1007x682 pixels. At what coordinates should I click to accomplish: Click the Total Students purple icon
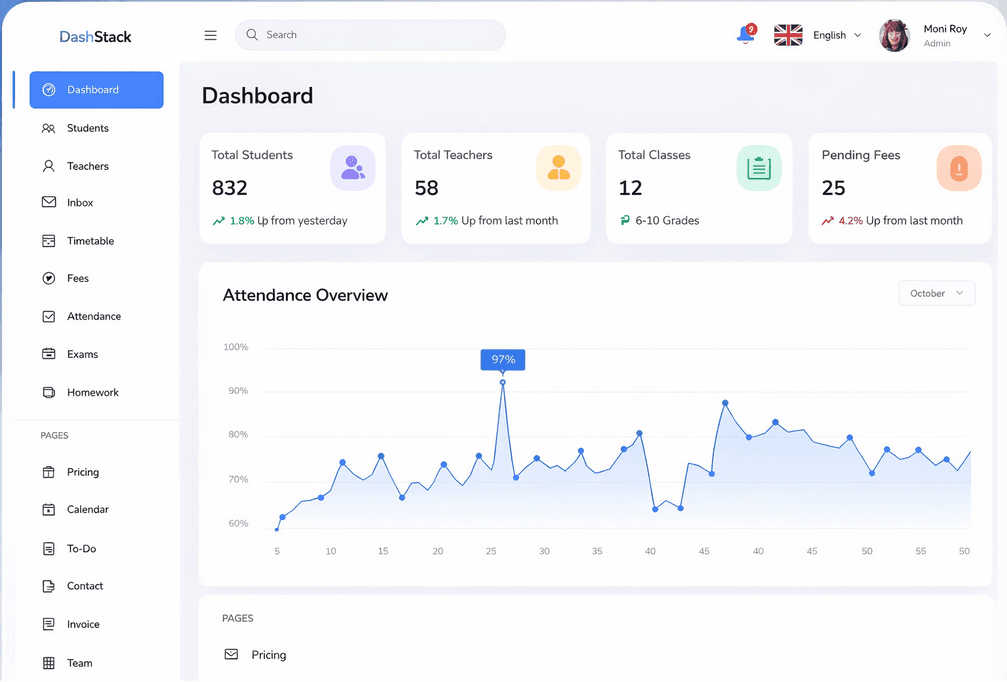click(x=352, y=168)
